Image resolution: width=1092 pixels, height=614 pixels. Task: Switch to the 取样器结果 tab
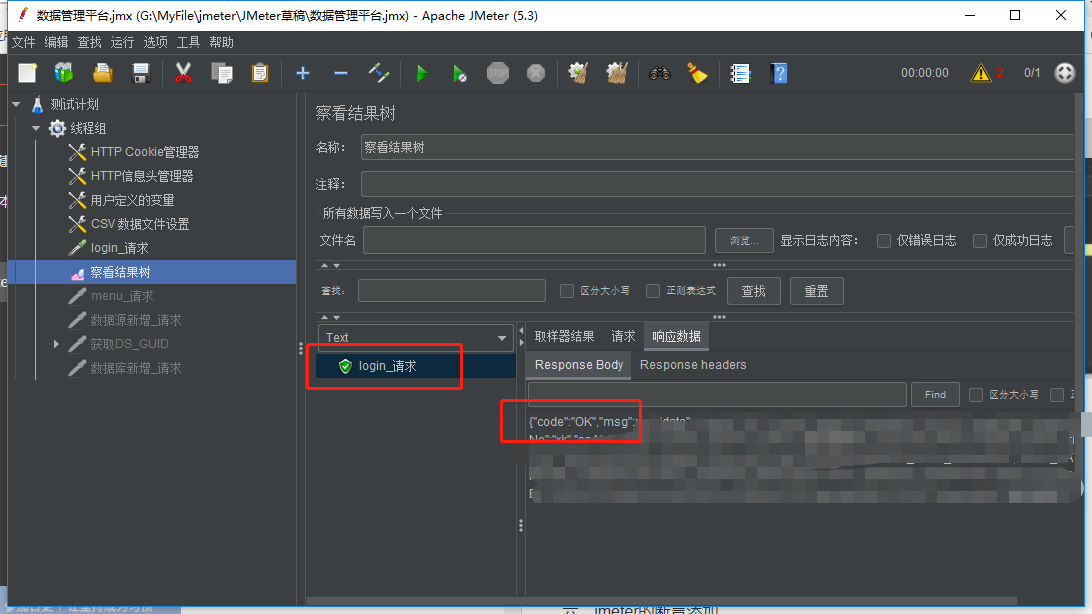coord(564,337)
